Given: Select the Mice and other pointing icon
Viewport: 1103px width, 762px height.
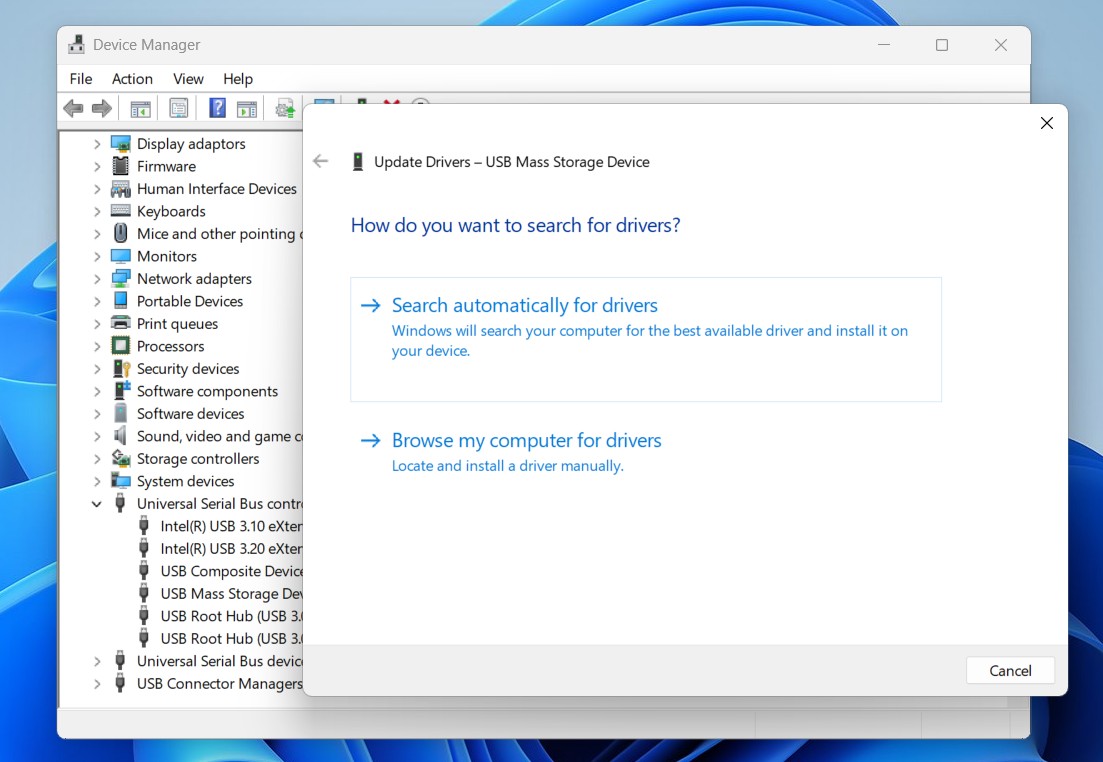Looking at the screenshot, I should (x=121, y=233).
